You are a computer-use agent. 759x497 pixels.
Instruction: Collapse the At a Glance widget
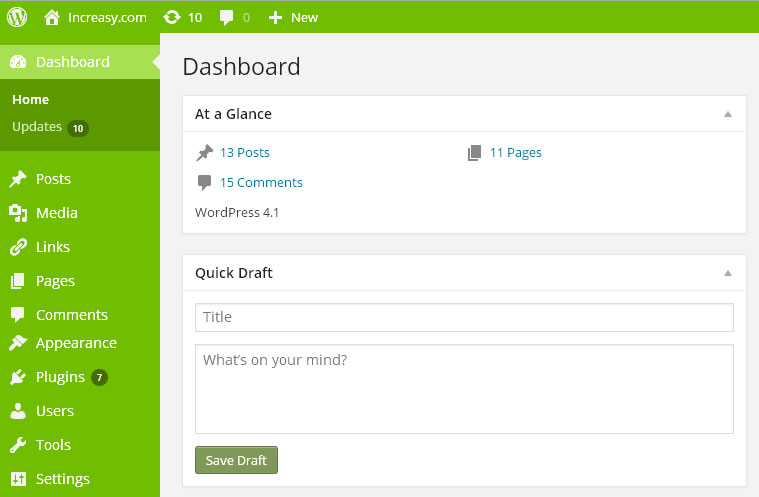tap(728, 114)
